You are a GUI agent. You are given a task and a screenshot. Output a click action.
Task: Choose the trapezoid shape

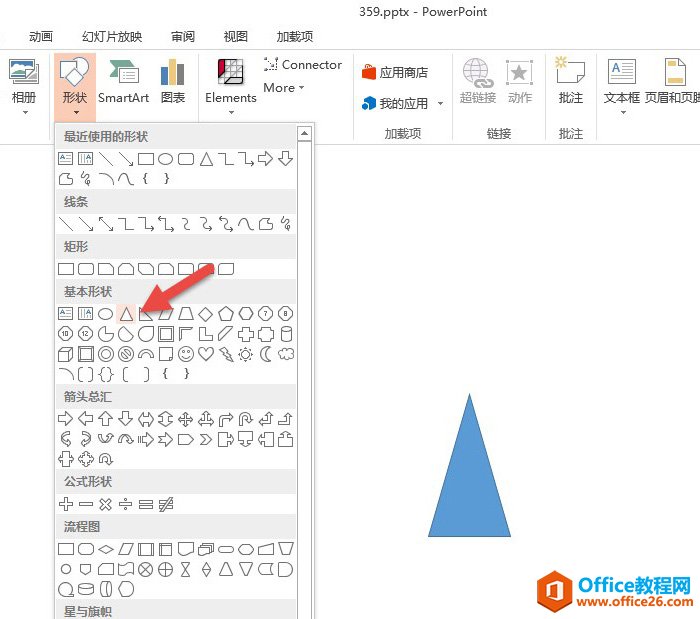point(186,314)
